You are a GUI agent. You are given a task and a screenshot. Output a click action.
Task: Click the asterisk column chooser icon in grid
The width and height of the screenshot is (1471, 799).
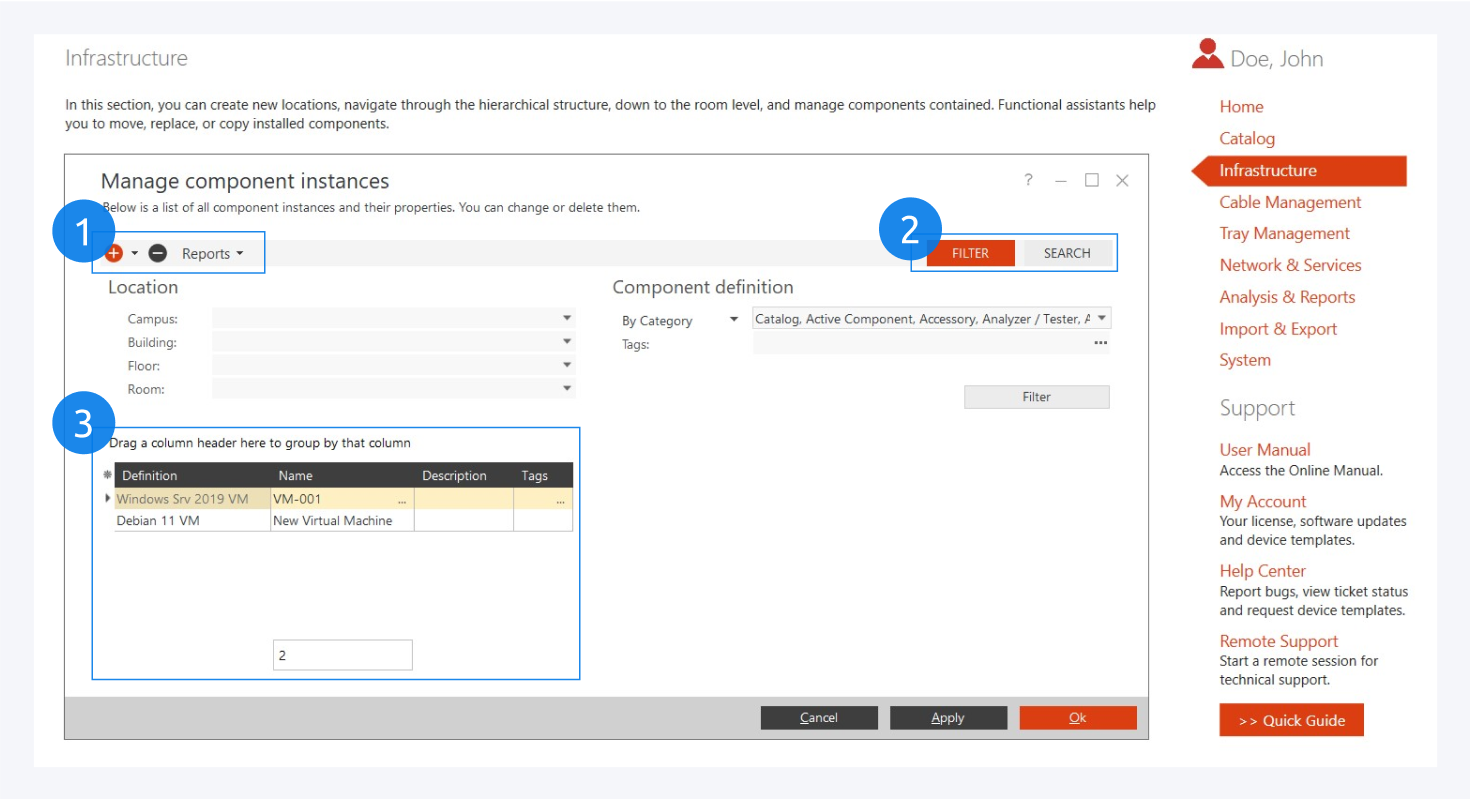click(x=108, y=476)
